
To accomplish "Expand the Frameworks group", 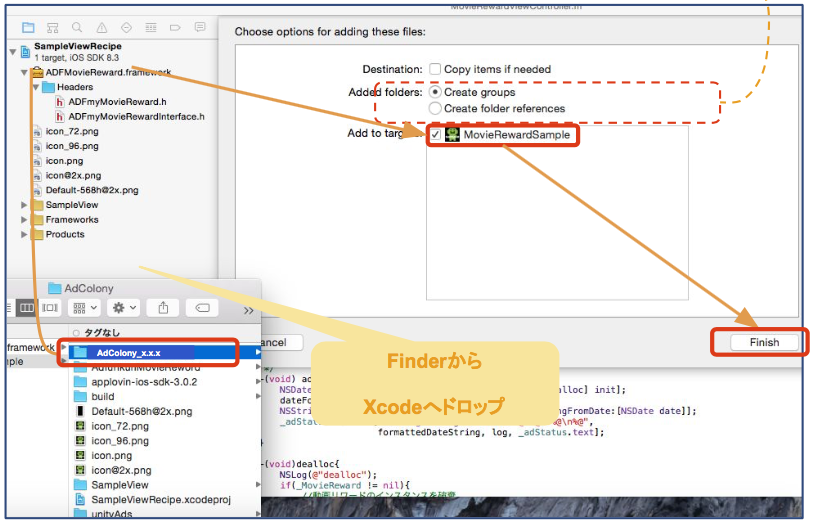I will click(x=24, y=220).
